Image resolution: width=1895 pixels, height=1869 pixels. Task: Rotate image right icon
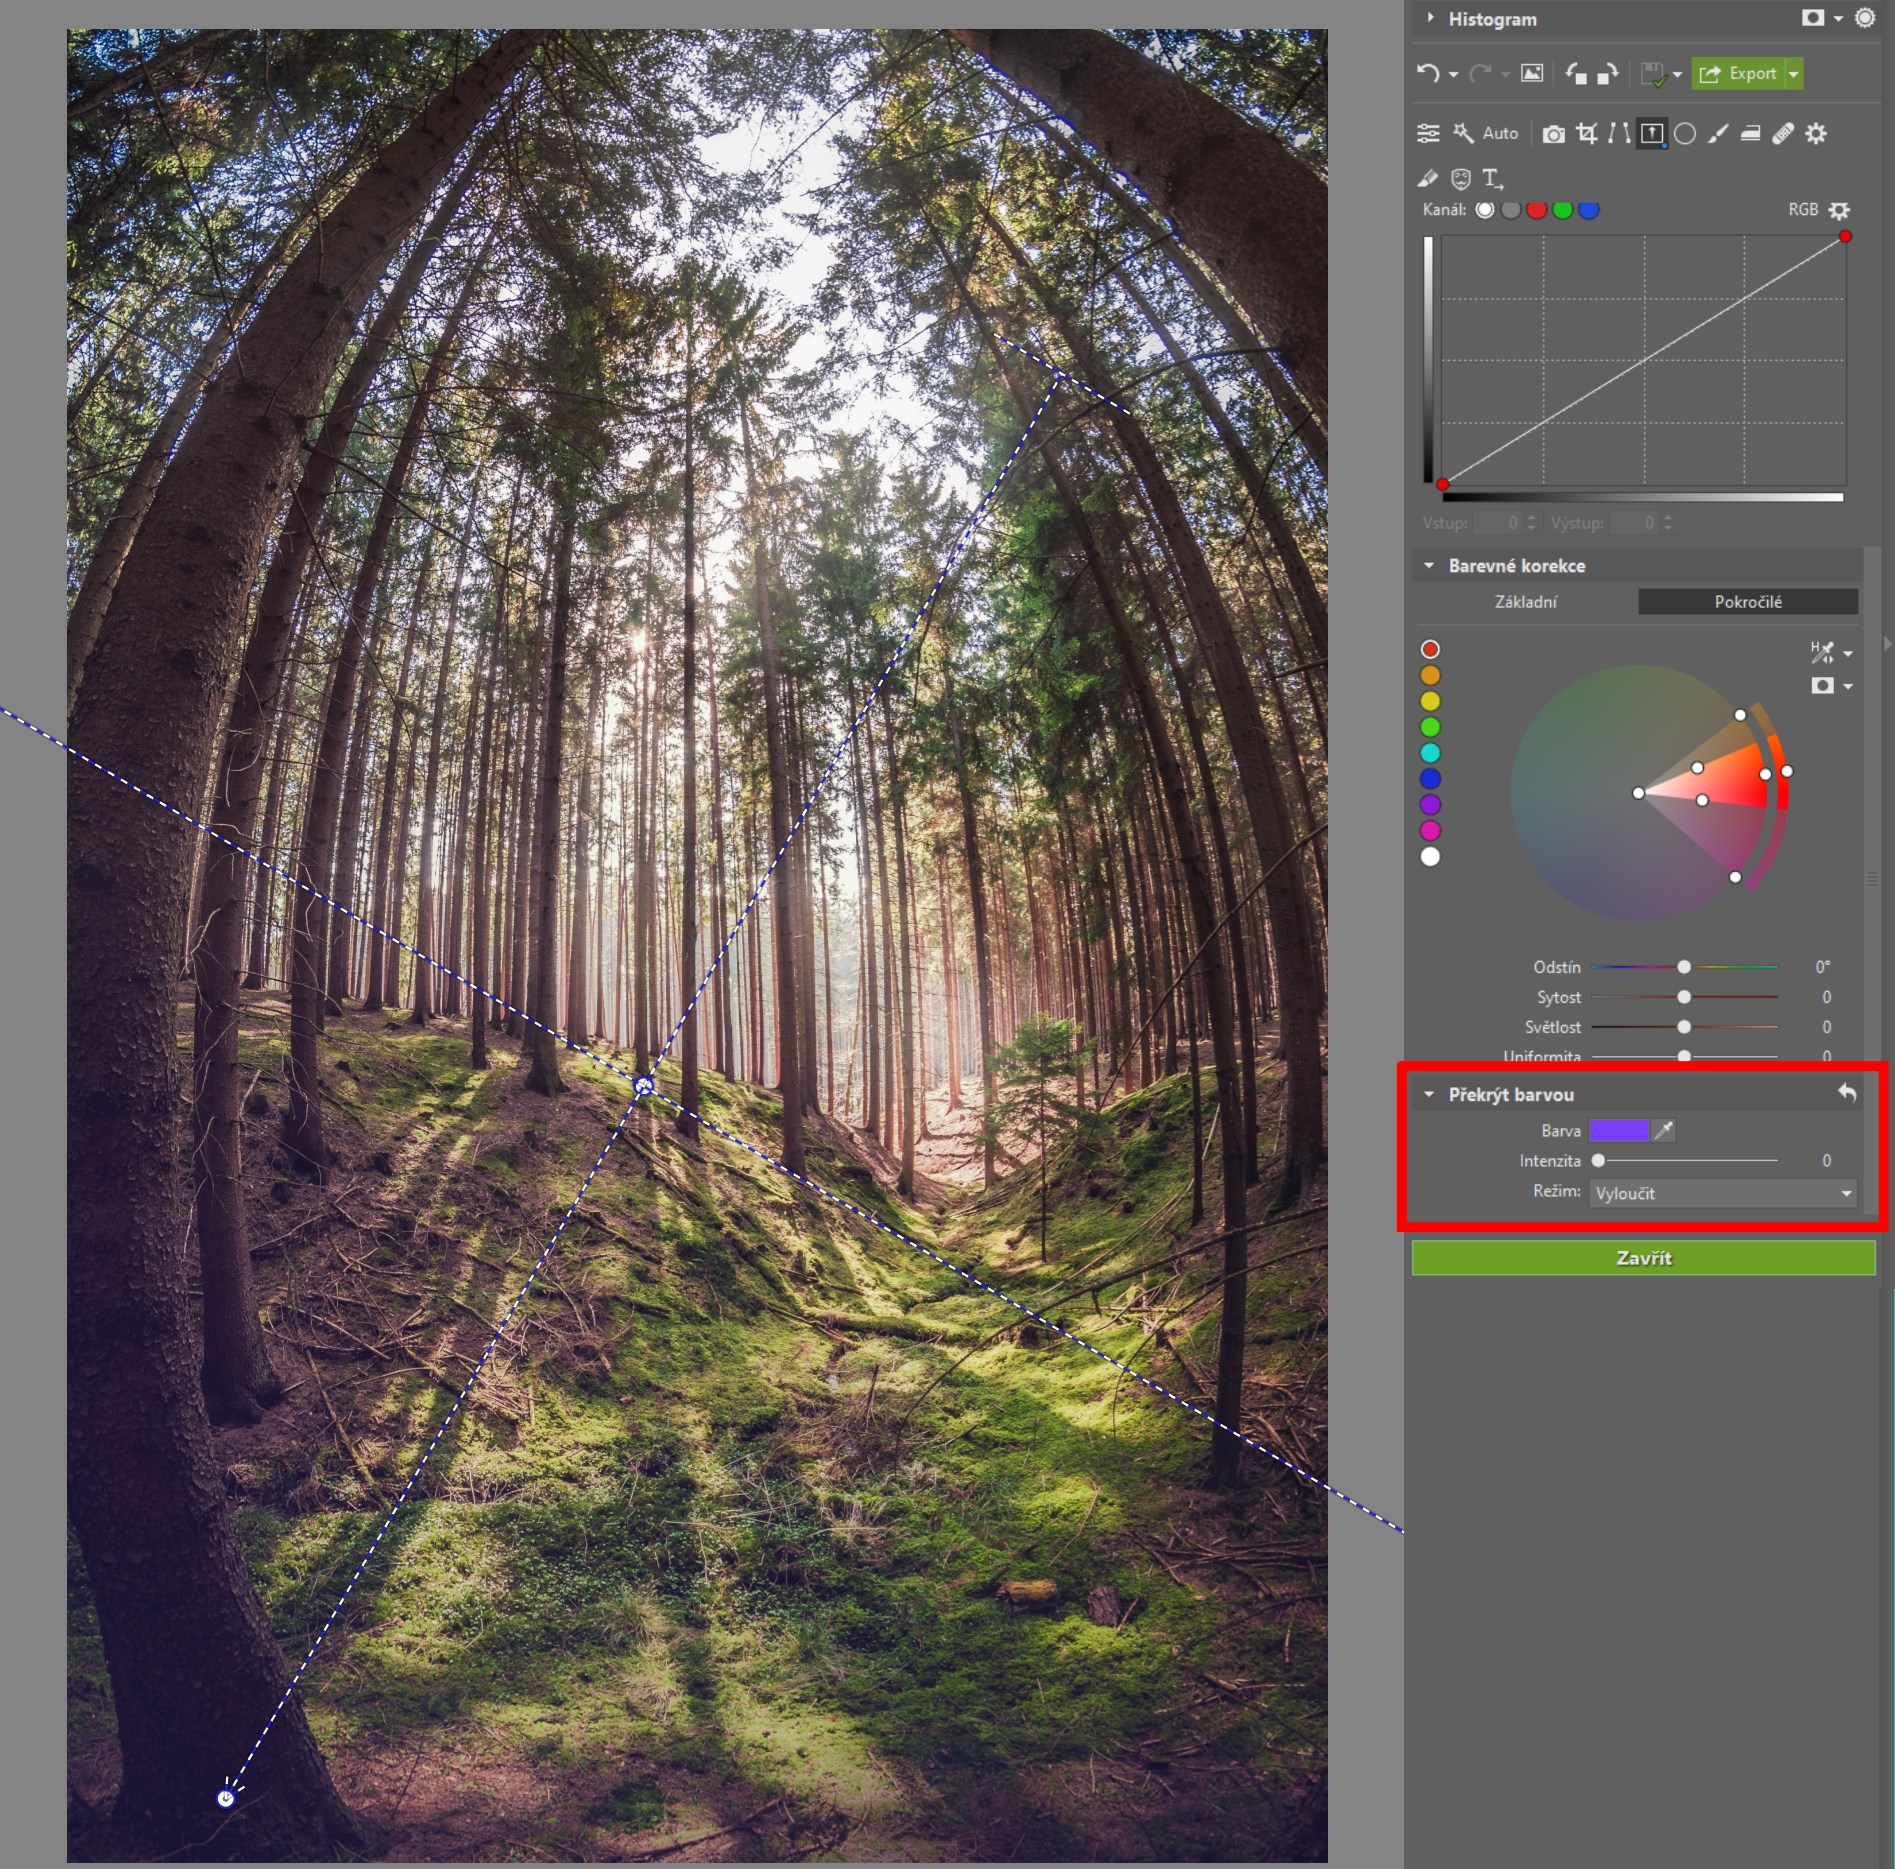point(1607,73)
